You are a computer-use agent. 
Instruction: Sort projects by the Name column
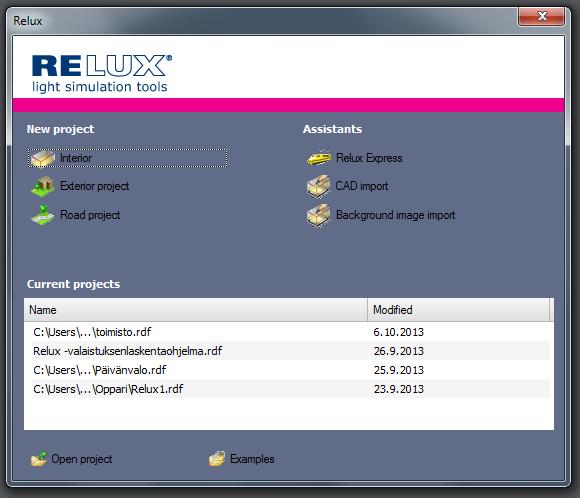[196, 310]
